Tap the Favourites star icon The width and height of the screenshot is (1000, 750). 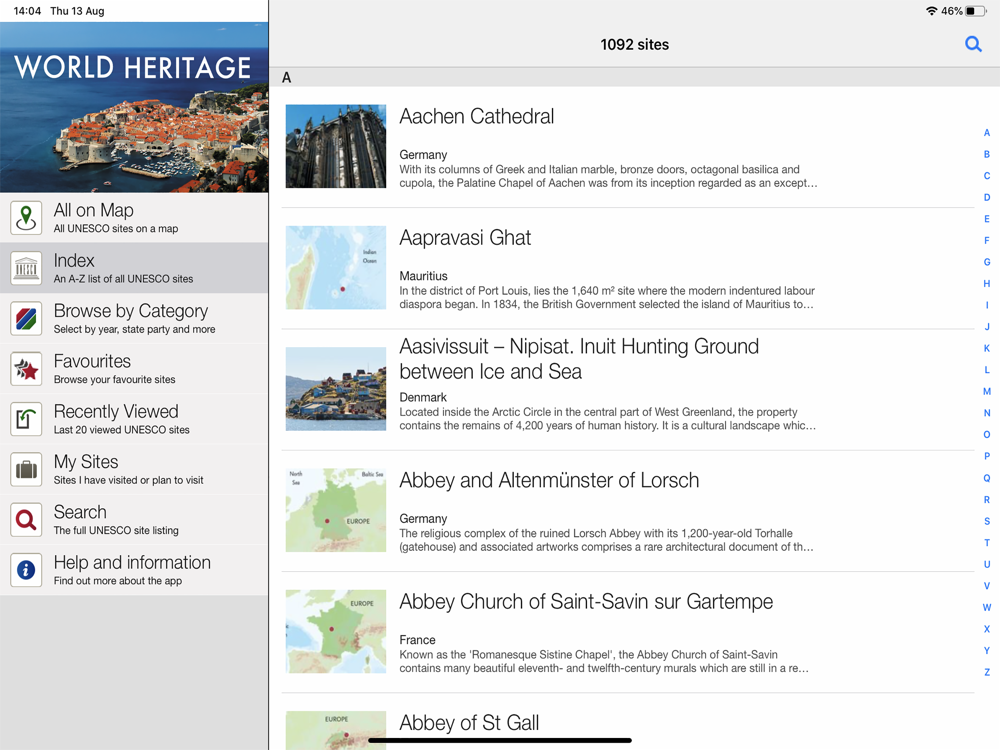(x=26, y=369)
